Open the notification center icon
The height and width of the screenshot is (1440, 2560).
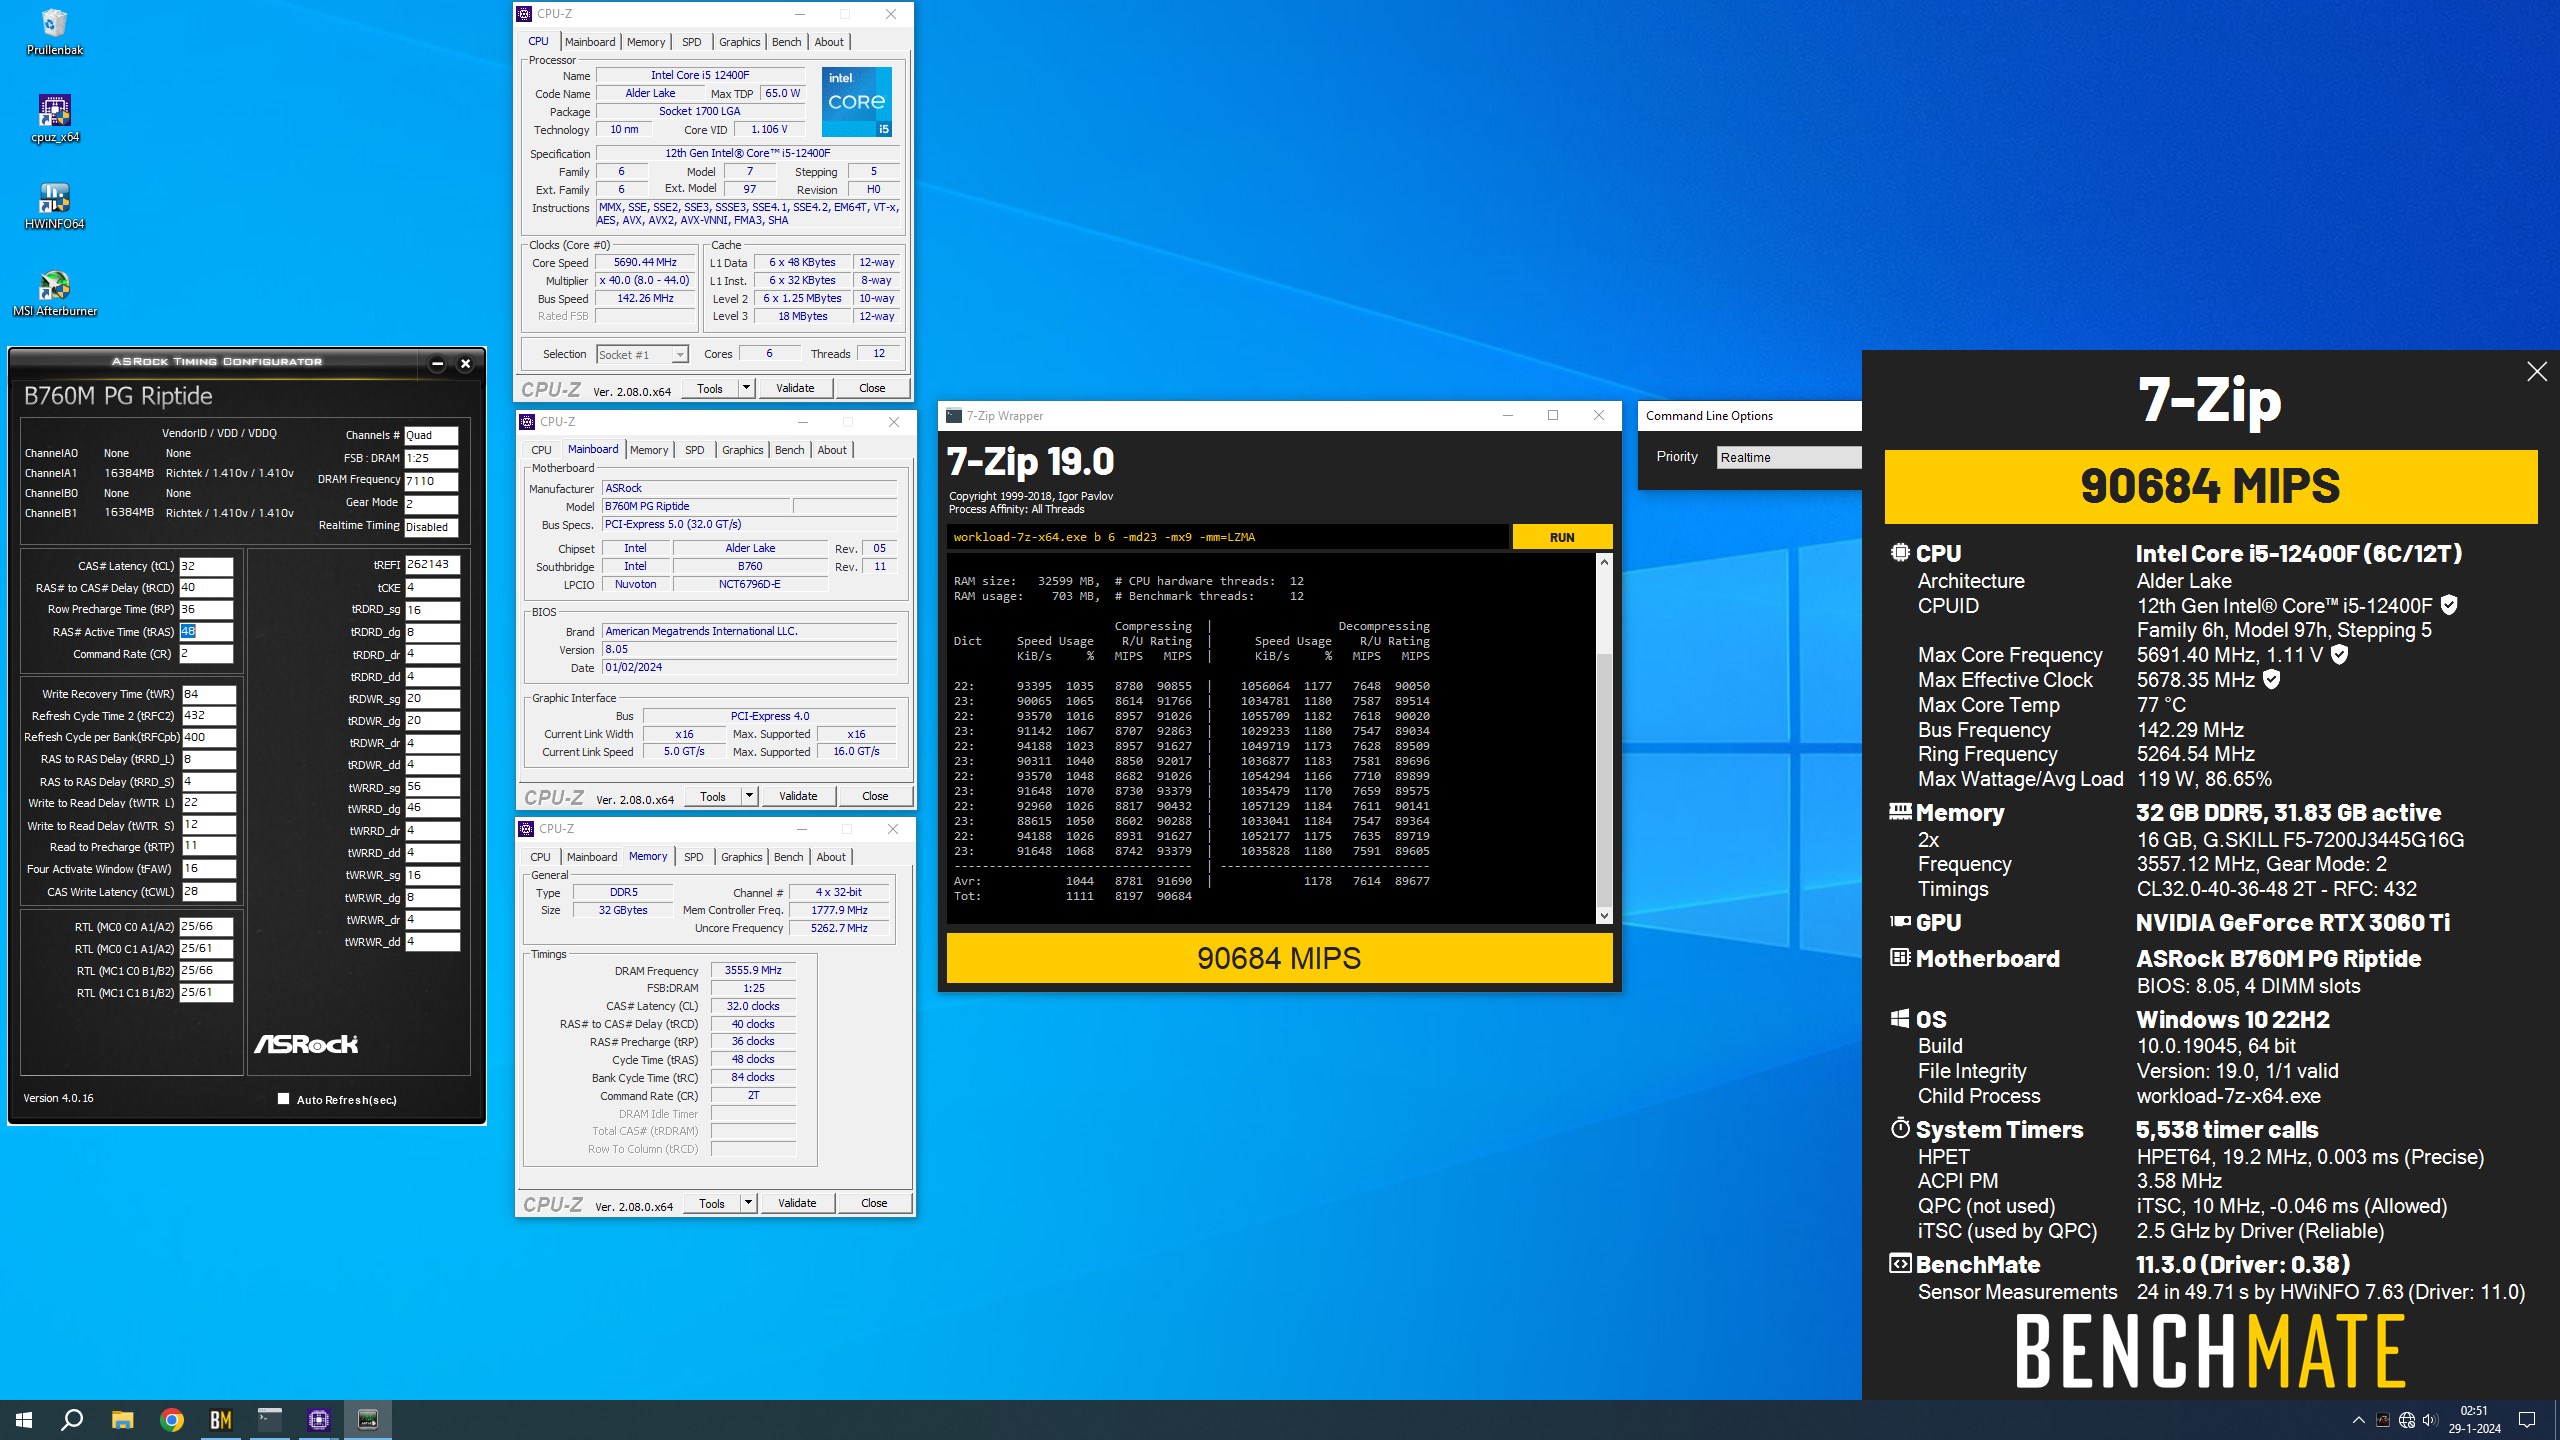[x=2527, y=1420]
